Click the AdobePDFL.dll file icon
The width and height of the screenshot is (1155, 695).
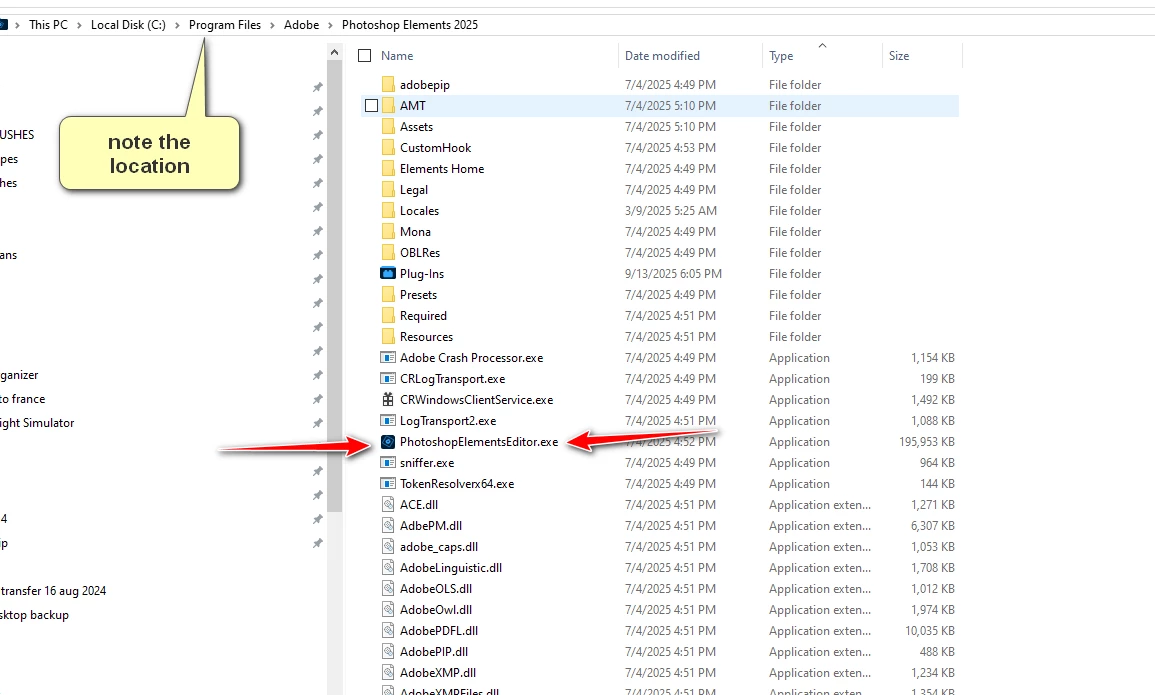[388, 630]
